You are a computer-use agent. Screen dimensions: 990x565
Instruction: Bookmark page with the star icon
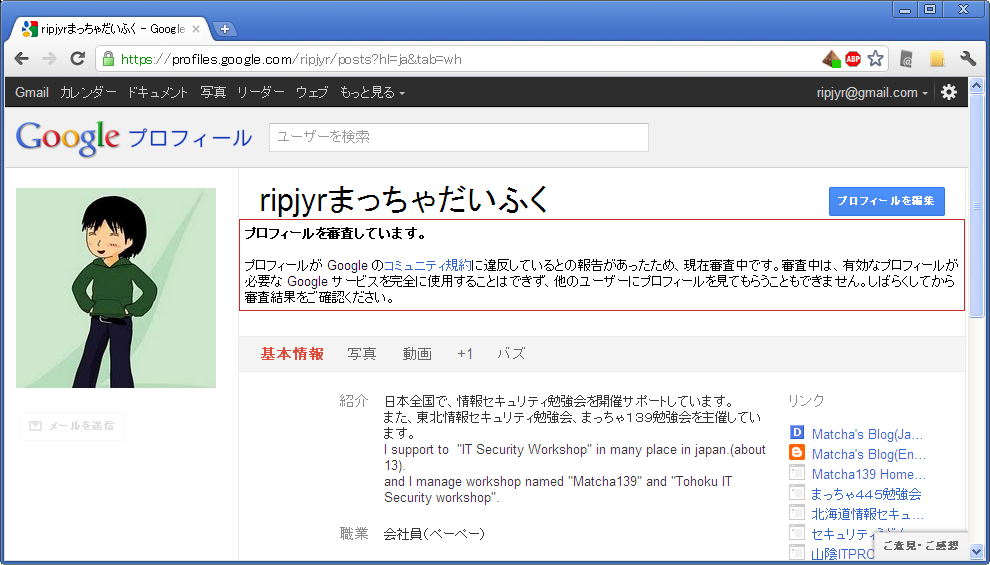[875, 59]
